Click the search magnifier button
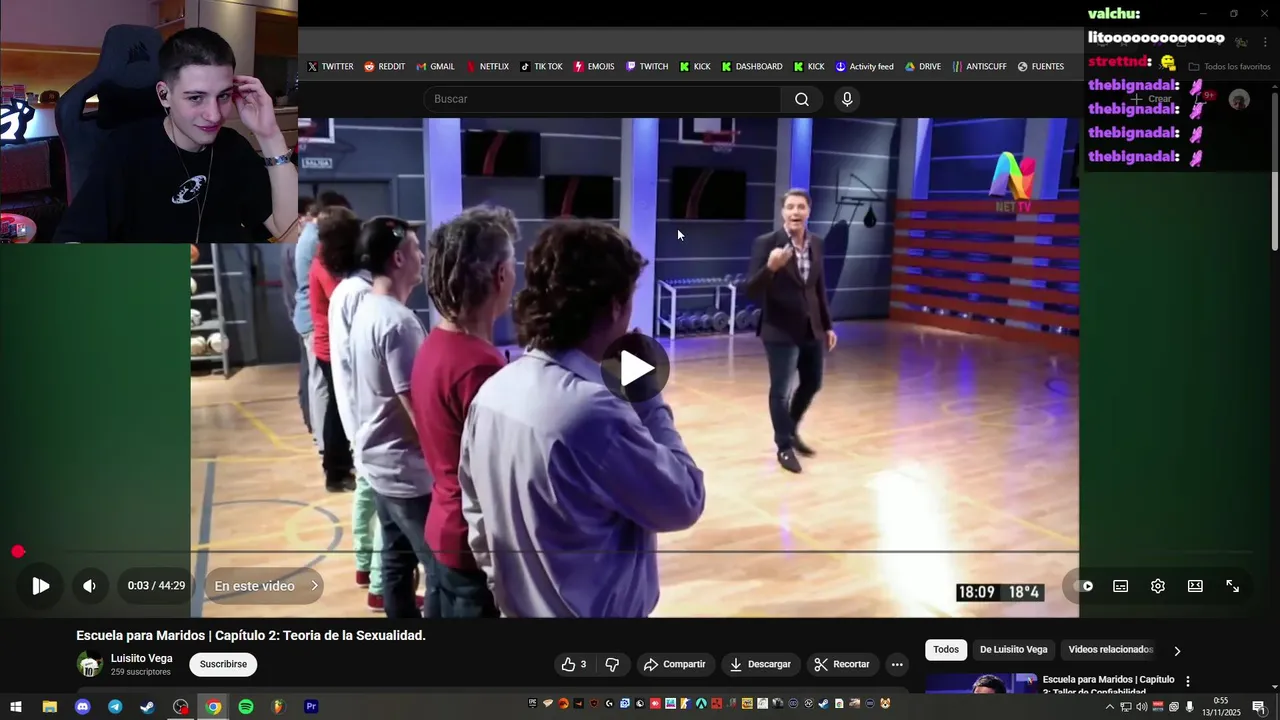This screenshot has height=720, width=1280. tap(802, 99)
